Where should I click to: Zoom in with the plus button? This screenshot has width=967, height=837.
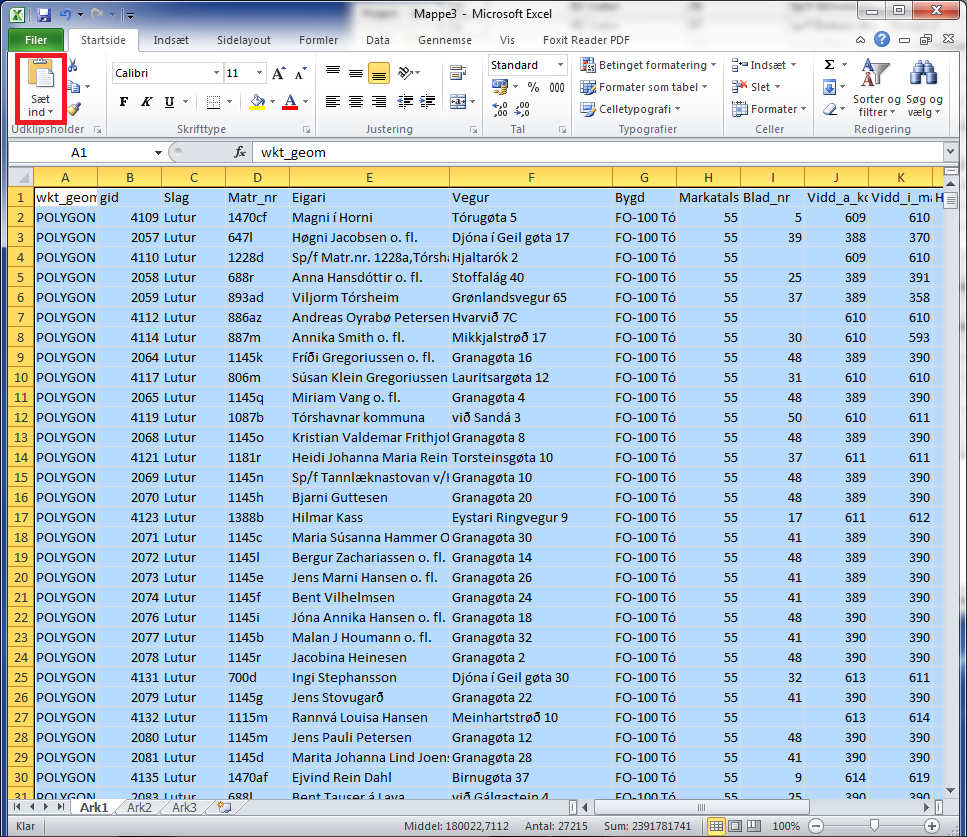[931, 826]
